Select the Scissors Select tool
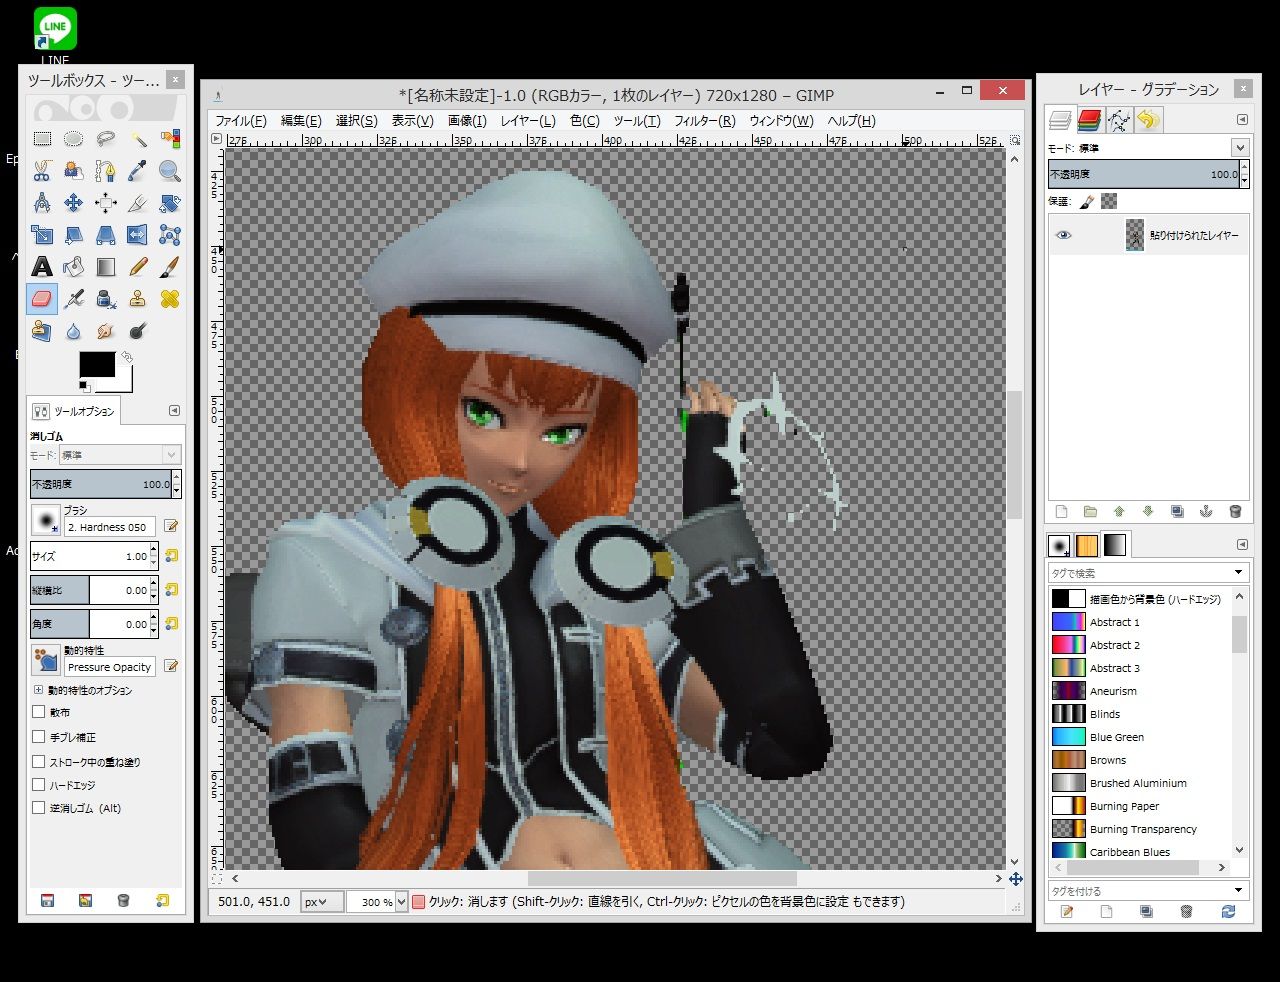This screenshot has height=982, width=1280. coord(42,171)
